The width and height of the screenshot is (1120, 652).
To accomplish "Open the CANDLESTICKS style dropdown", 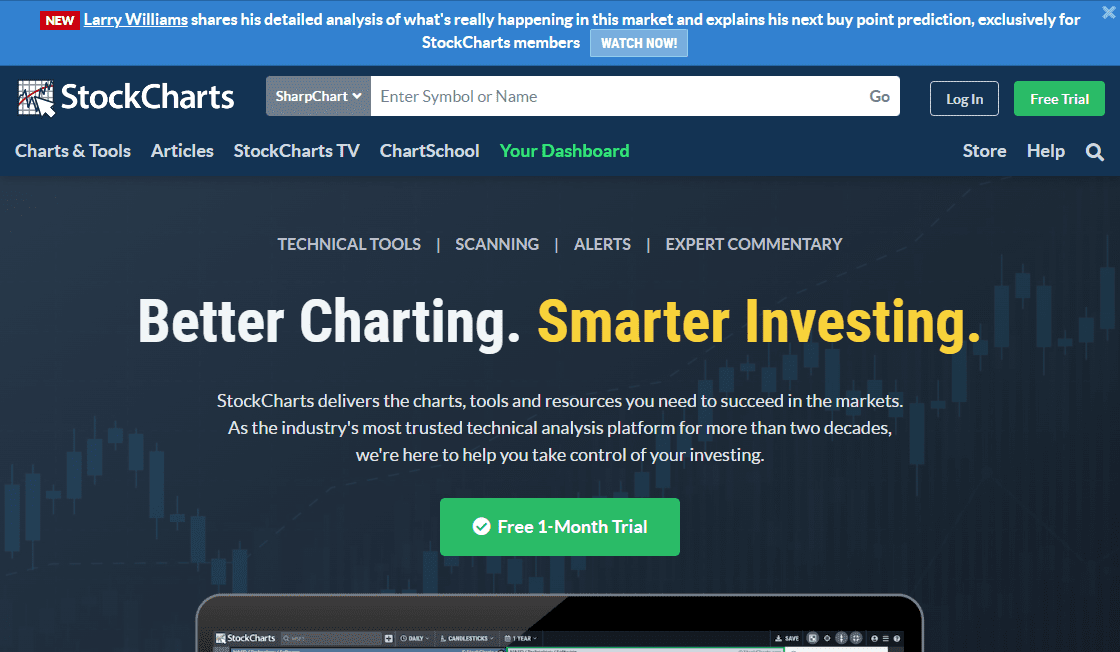I will [x=470, y=638].
